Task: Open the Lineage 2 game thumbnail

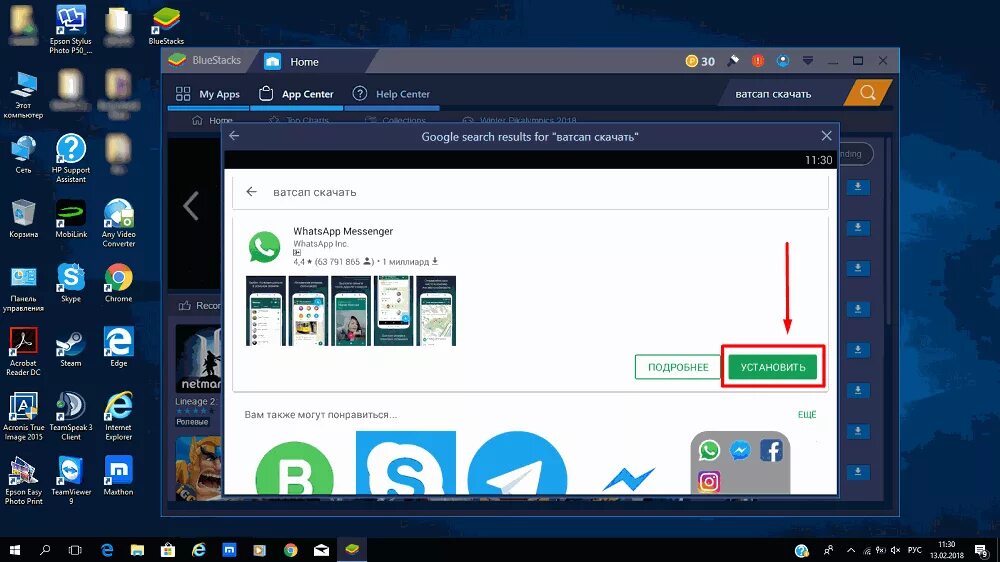Action: point(199,359)
